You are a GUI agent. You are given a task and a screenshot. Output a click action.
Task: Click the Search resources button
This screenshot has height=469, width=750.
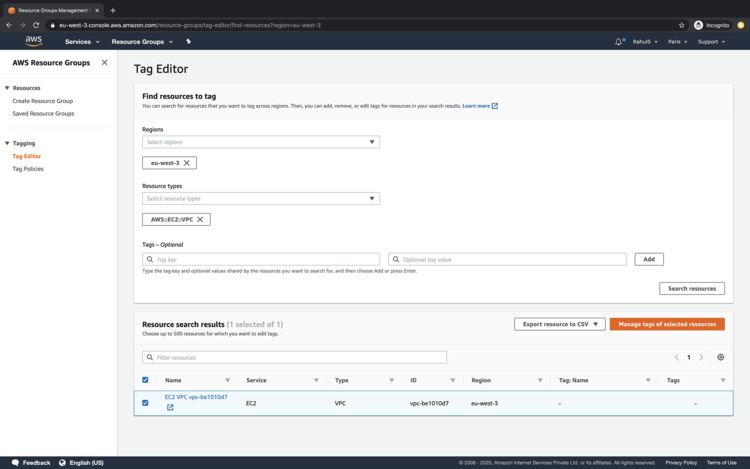[691, 288]
